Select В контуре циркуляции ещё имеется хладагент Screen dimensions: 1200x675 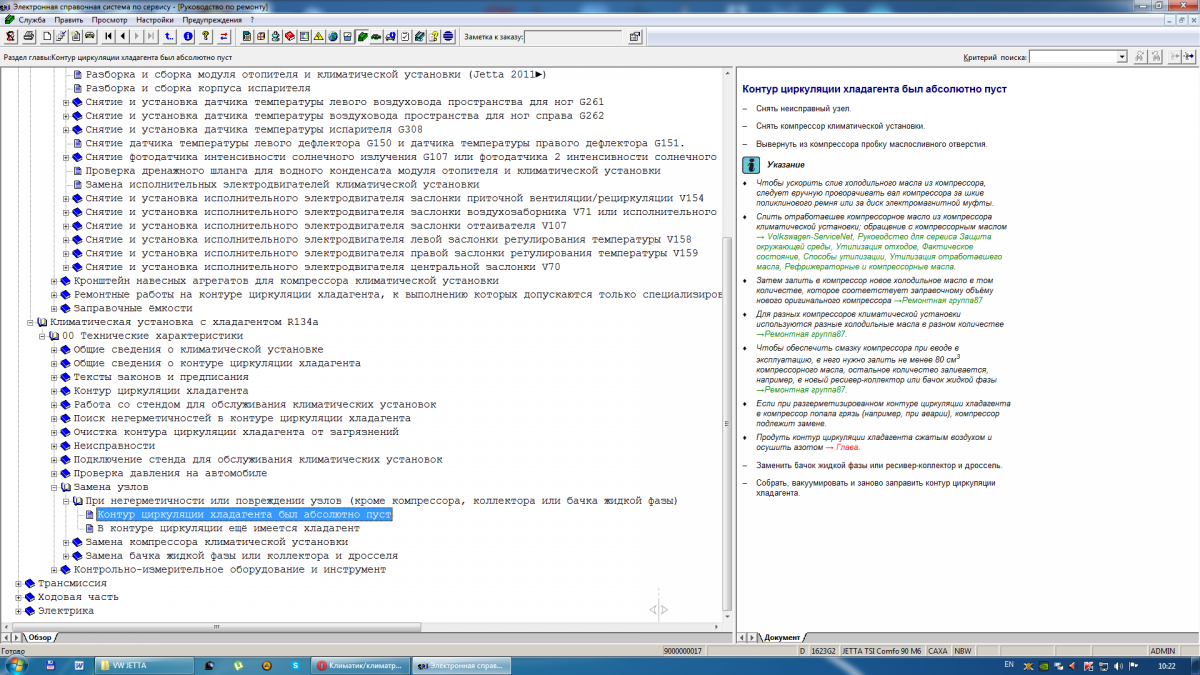(x=228, y=528)
